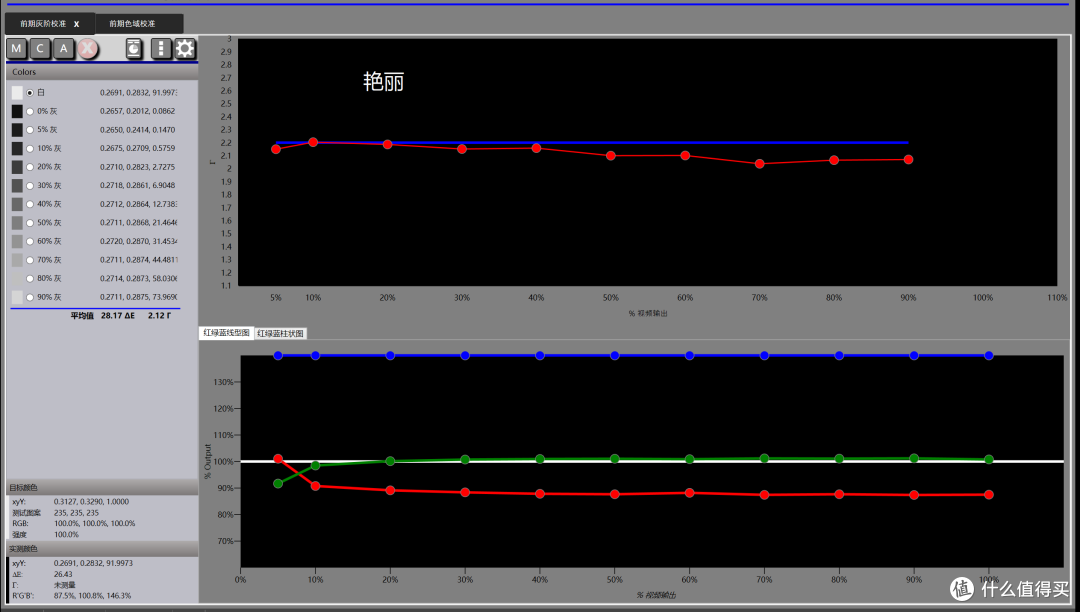
Task: Click the 实测颜色 section header
Action: click(102, 549)
